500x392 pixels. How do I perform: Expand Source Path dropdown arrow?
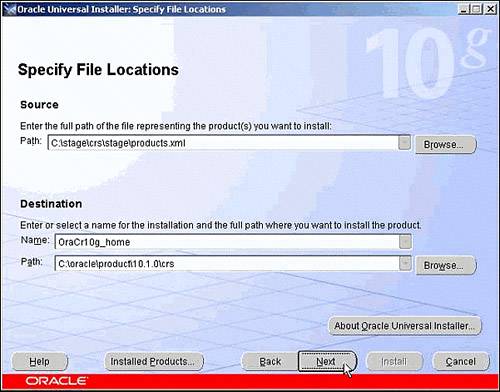(404, 143)
